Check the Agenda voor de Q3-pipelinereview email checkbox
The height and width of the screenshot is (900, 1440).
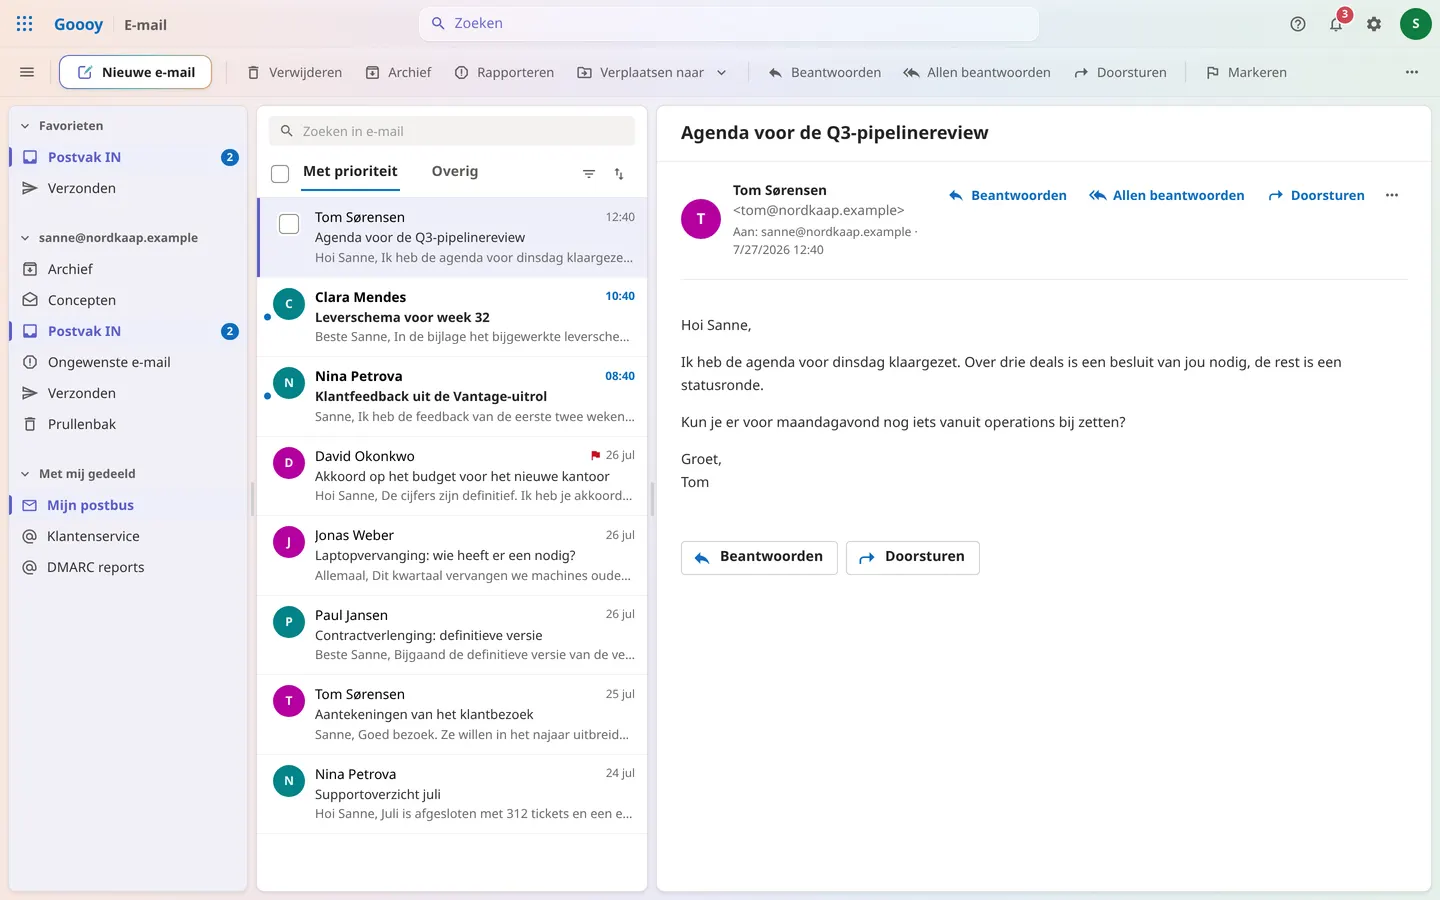pos(289,224)
